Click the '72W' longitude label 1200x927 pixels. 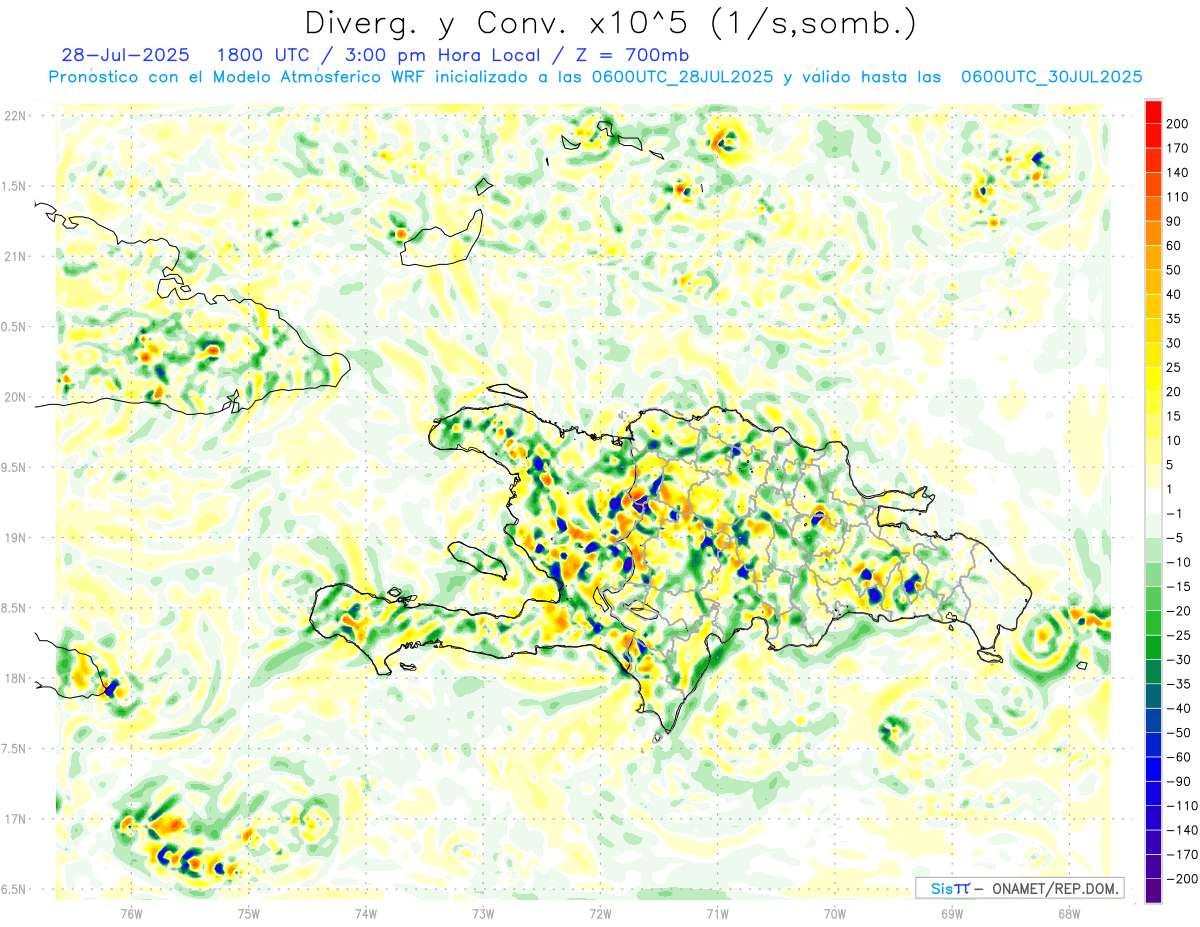tap(600, 913)
